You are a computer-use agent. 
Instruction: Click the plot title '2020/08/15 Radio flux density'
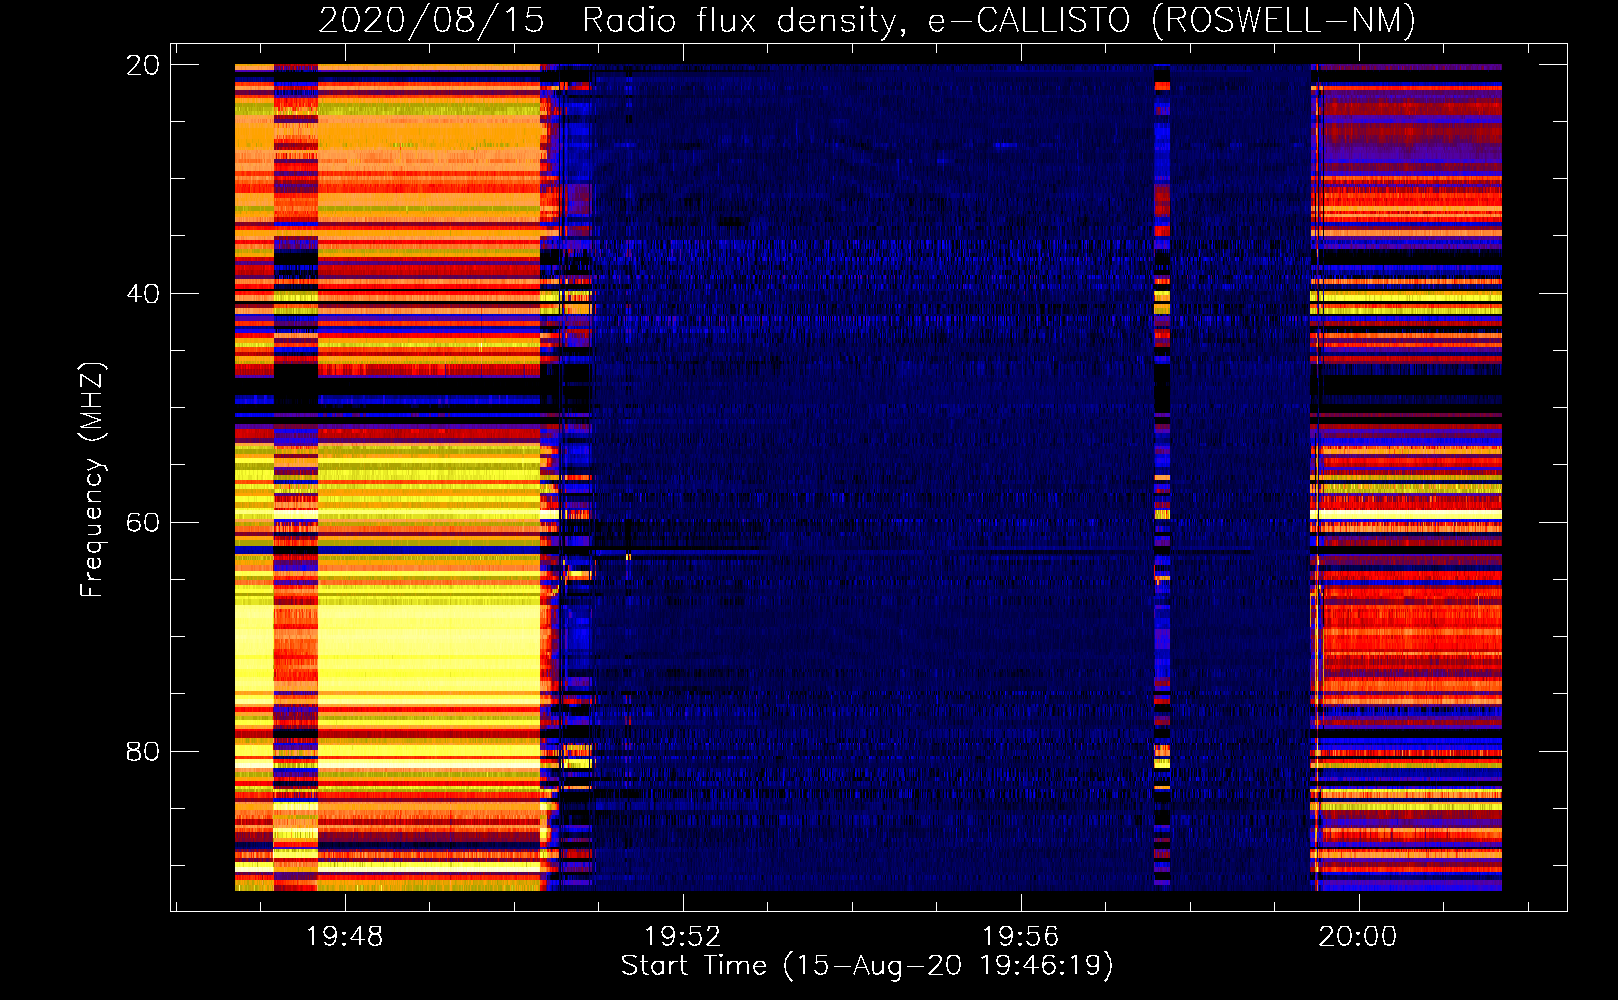pos(866,20)
